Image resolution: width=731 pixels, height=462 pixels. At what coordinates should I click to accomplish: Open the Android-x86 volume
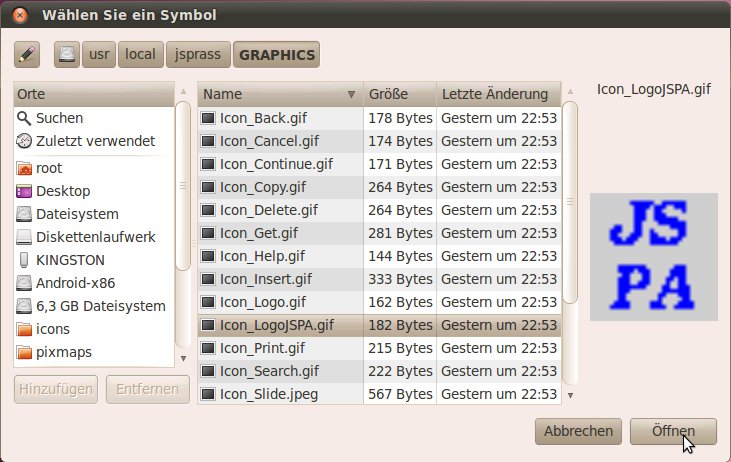pos(73,283)
